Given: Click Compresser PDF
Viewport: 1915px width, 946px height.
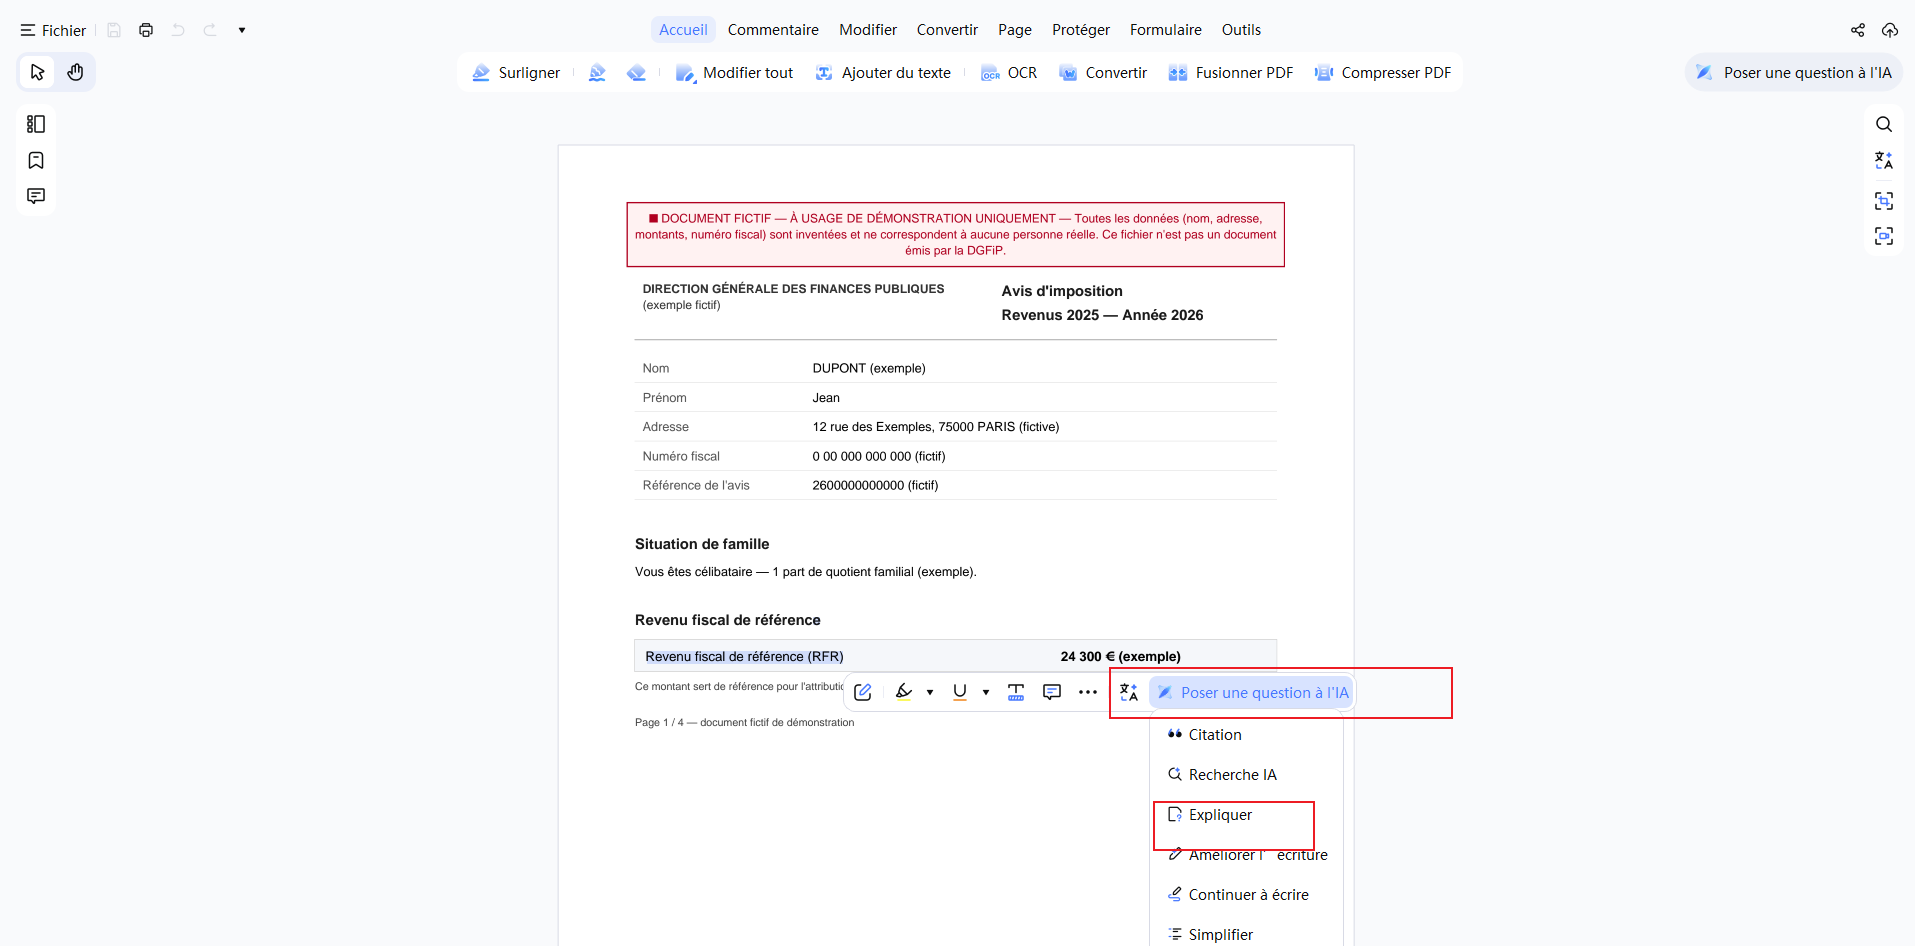Looking at the screenshot, I should (x=1383, y=73).
